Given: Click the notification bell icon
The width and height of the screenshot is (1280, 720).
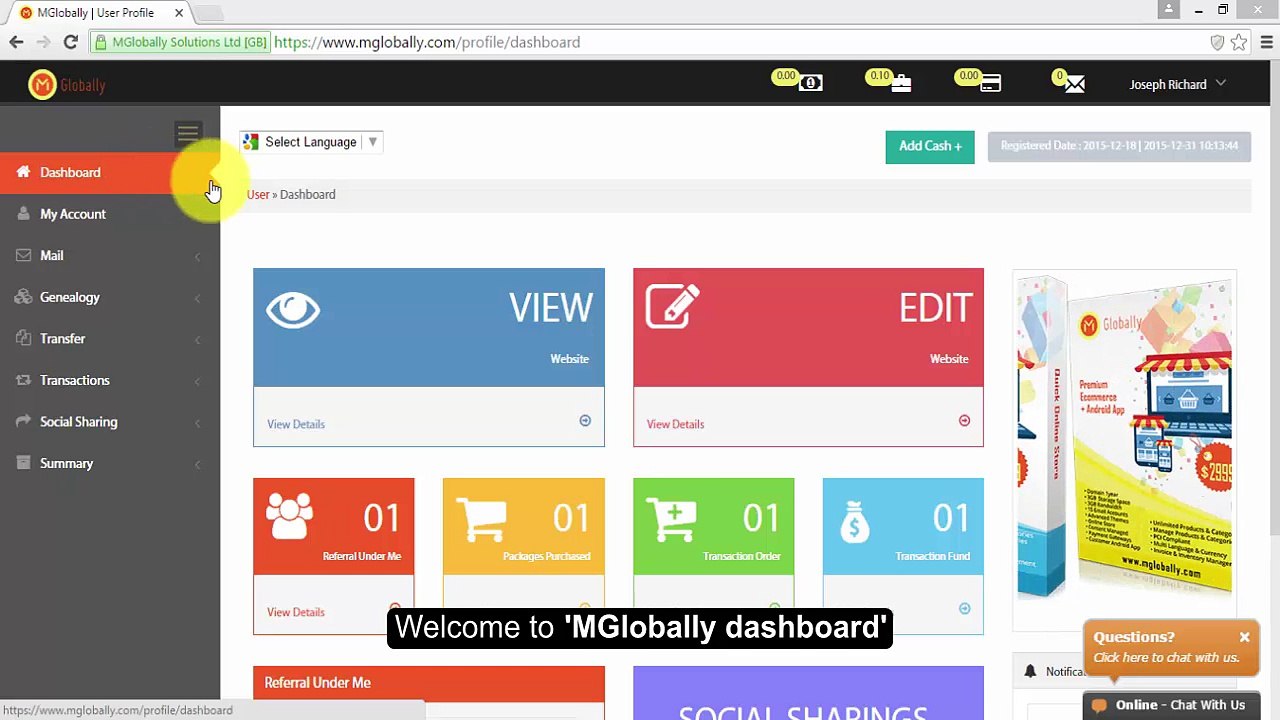Looking at the screenshot, I should point(1030,672).
